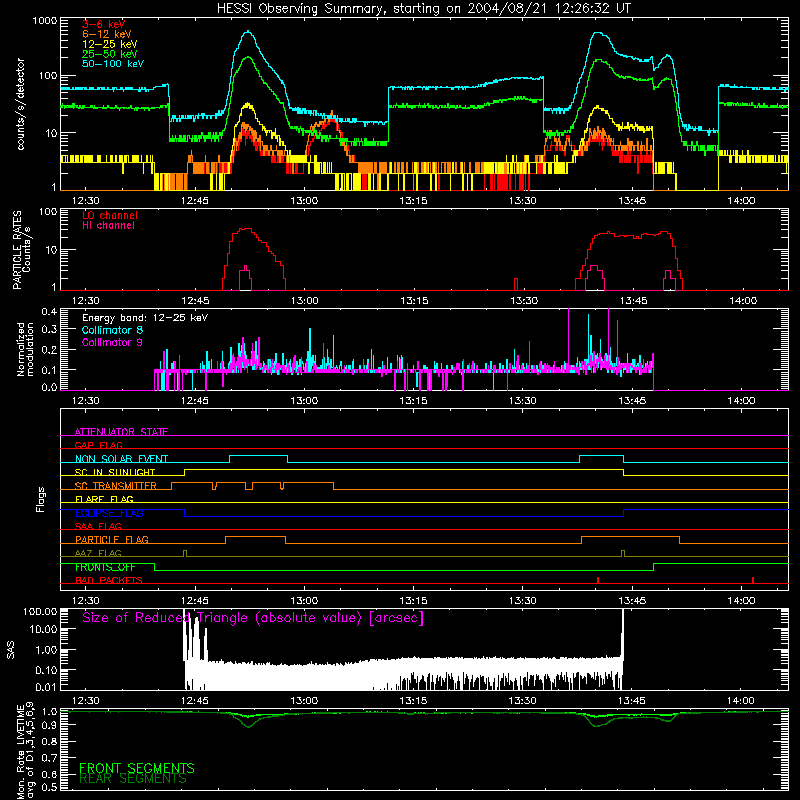Click the BAD PACKETS flag label

click(109, 580)
